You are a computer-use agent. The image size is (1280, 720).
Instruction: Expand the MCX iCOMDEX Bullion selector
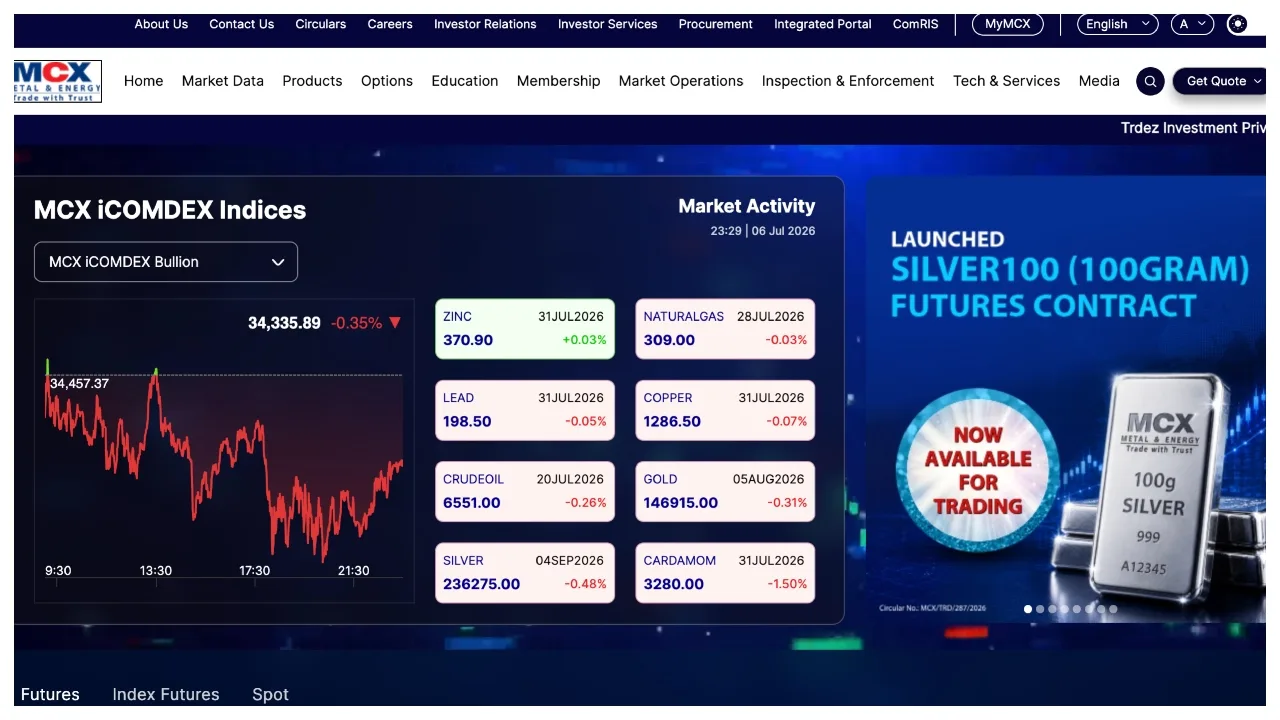(166, 262)
